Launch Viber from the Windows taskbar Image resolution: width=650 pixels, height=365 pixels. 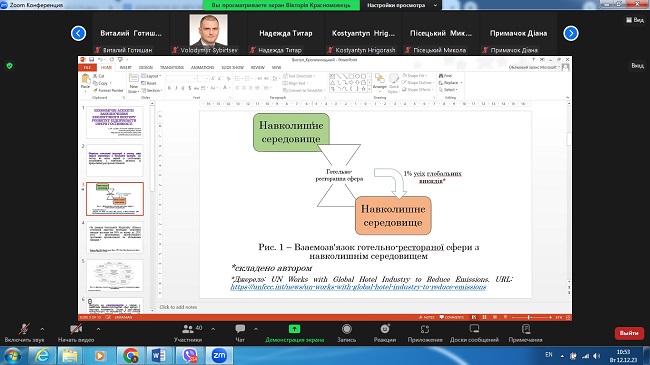coord(189,355)
